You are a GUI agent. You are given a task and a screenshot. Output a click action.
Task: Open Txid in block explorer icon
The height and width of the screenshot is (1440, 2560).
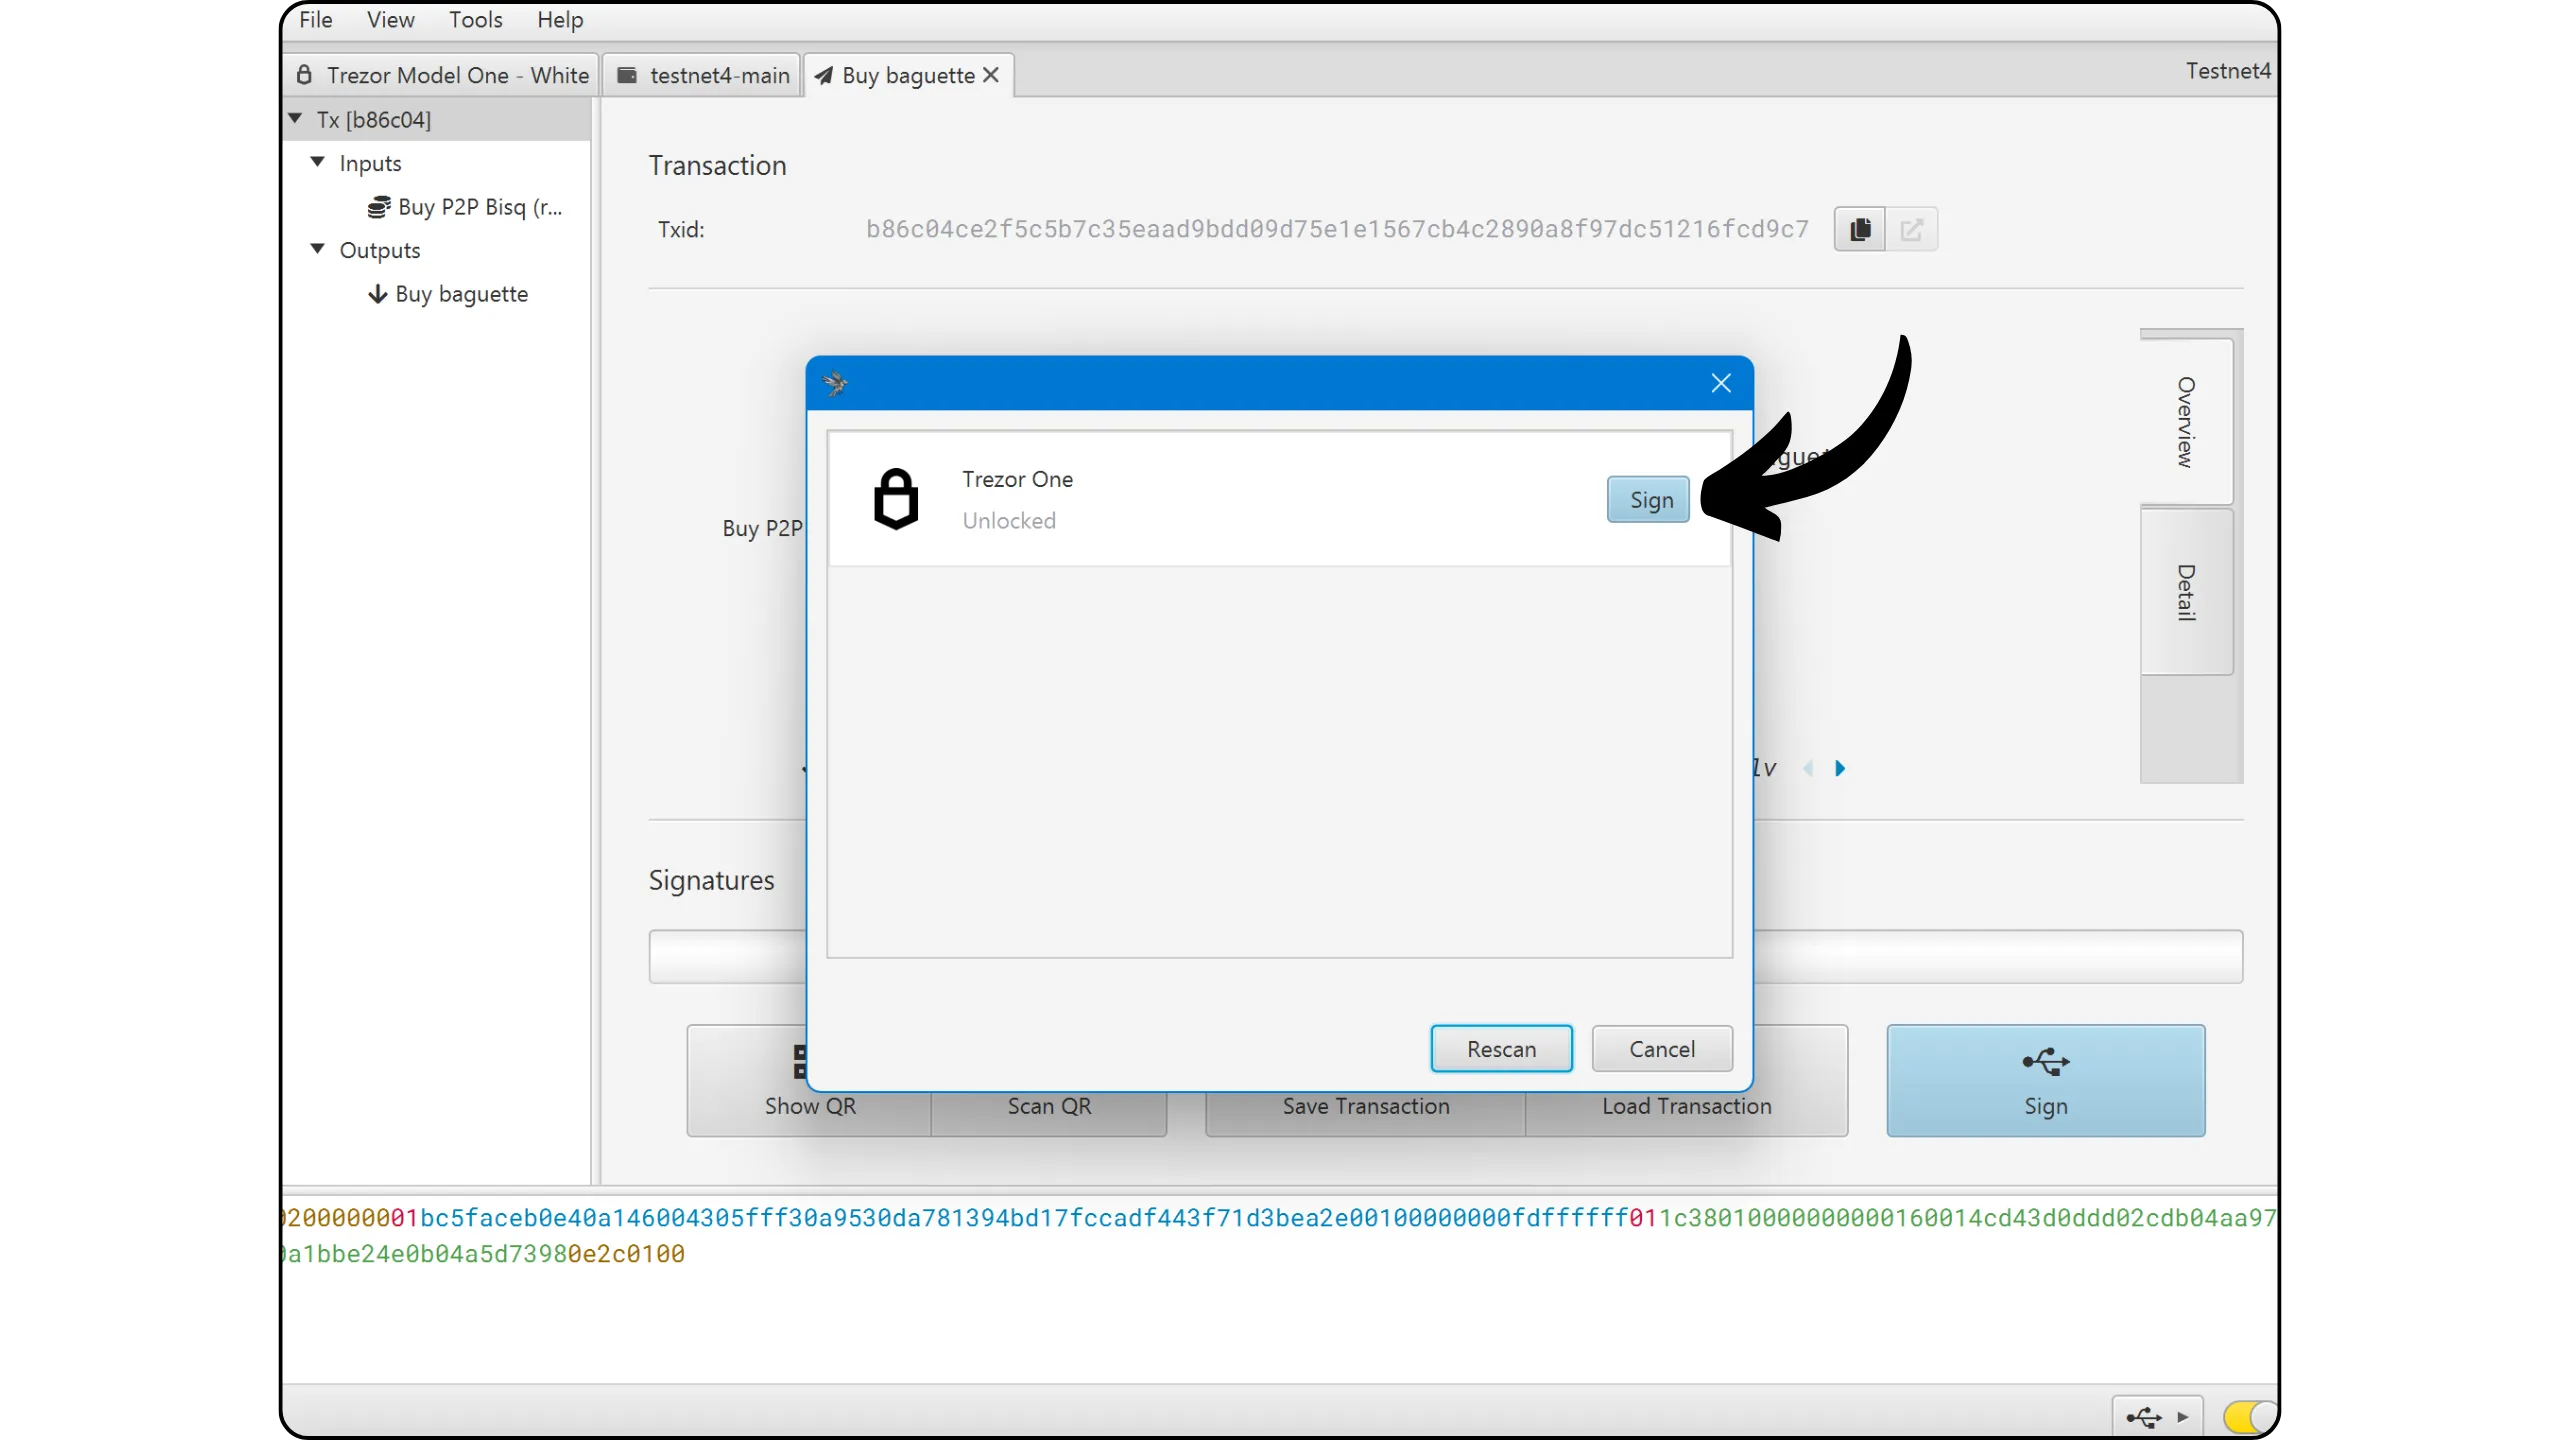[1911, 229]
